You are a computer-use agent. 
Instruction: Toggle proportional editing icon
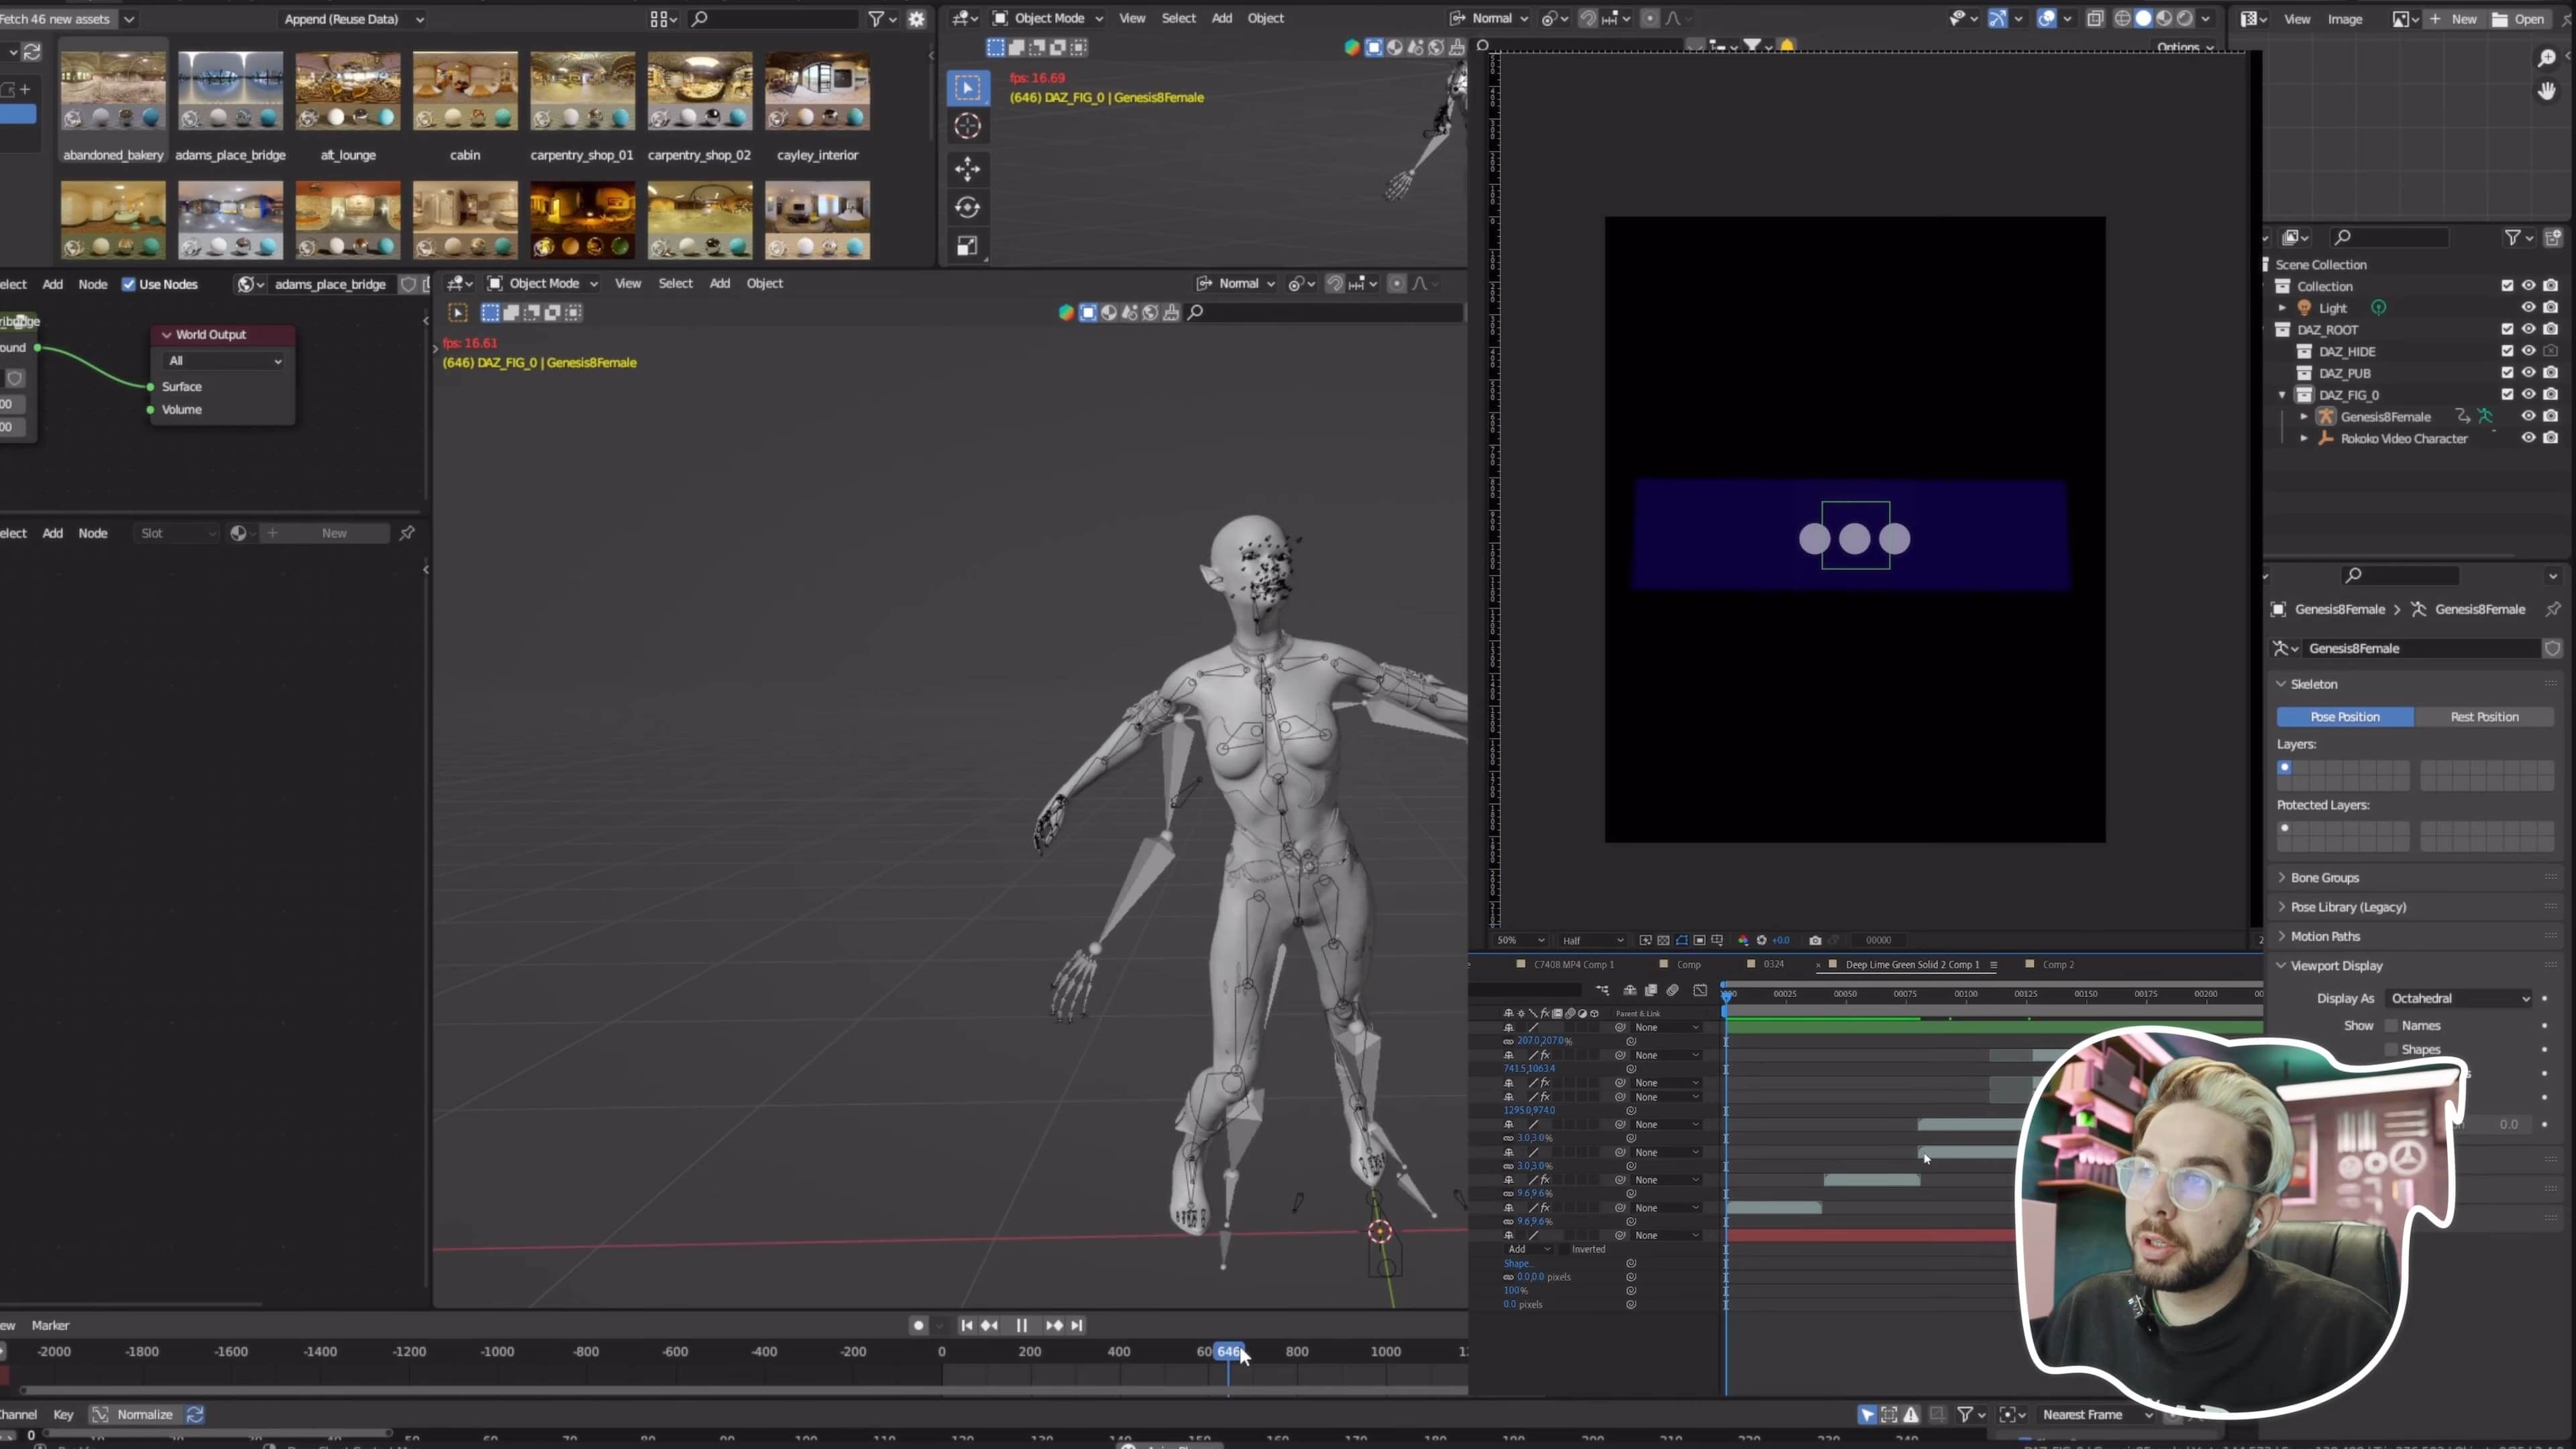1650,18
